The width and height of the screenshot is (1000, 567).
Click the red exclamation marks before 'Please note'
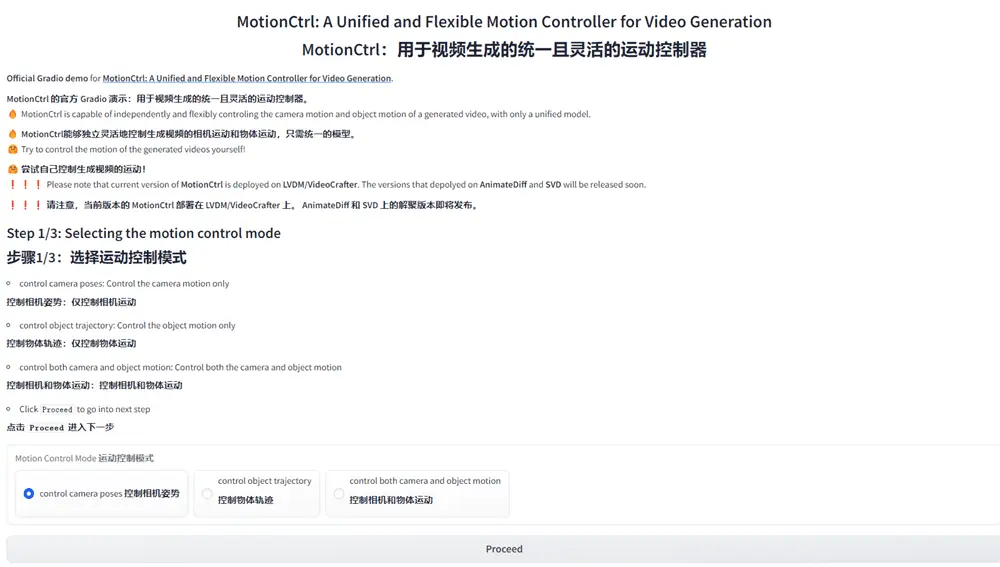tap(25, 185)
